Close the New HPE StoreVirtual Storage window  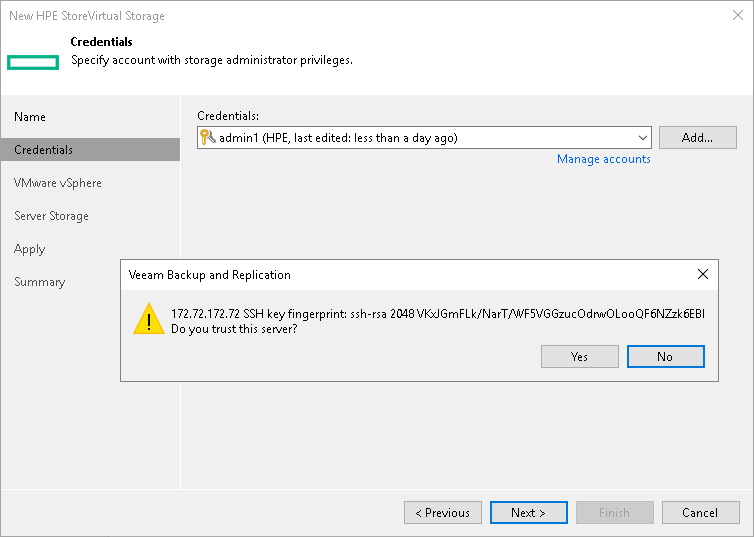pyautogui.click(x=738, y=15)
